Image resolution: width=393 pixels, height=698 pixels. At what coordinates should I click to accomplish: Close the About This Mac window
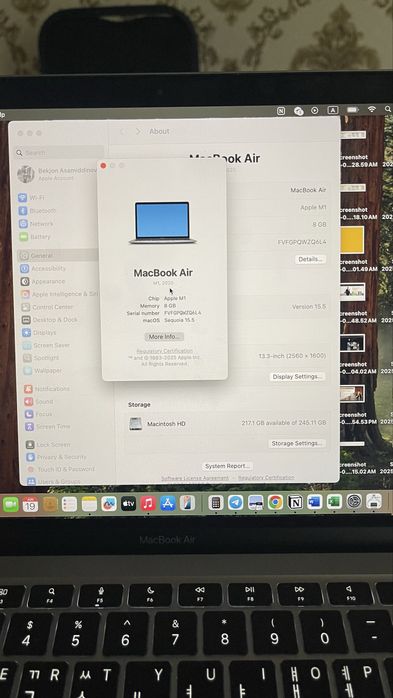point(103,166)
